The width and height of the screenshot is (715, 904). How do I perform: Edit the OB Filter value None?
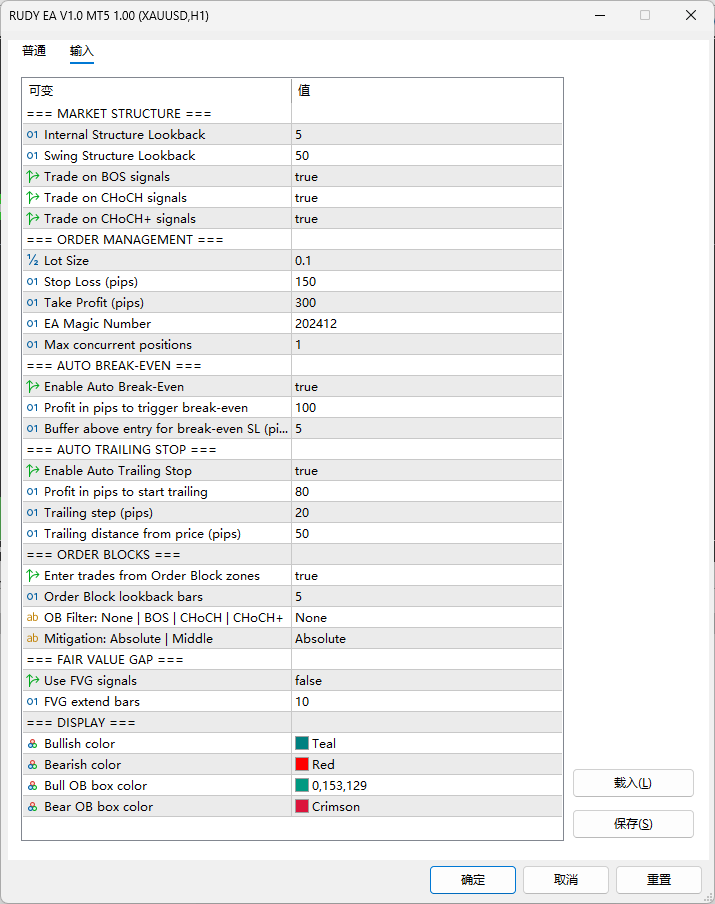427,617
